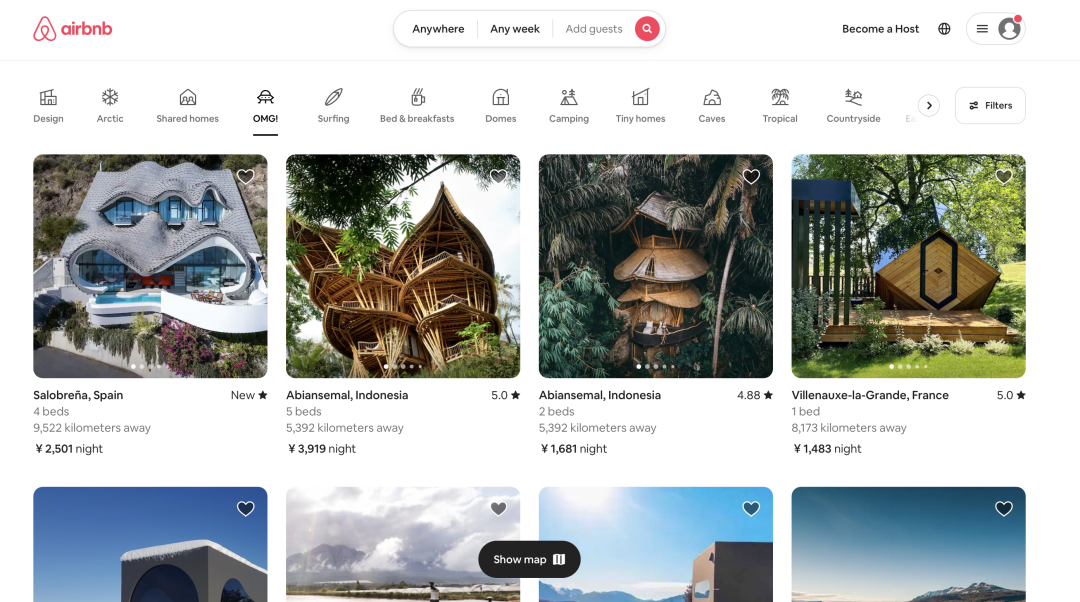Toggle heart on second-row cloudy mountain listing

pyautogui.click(x=499, y=508)
